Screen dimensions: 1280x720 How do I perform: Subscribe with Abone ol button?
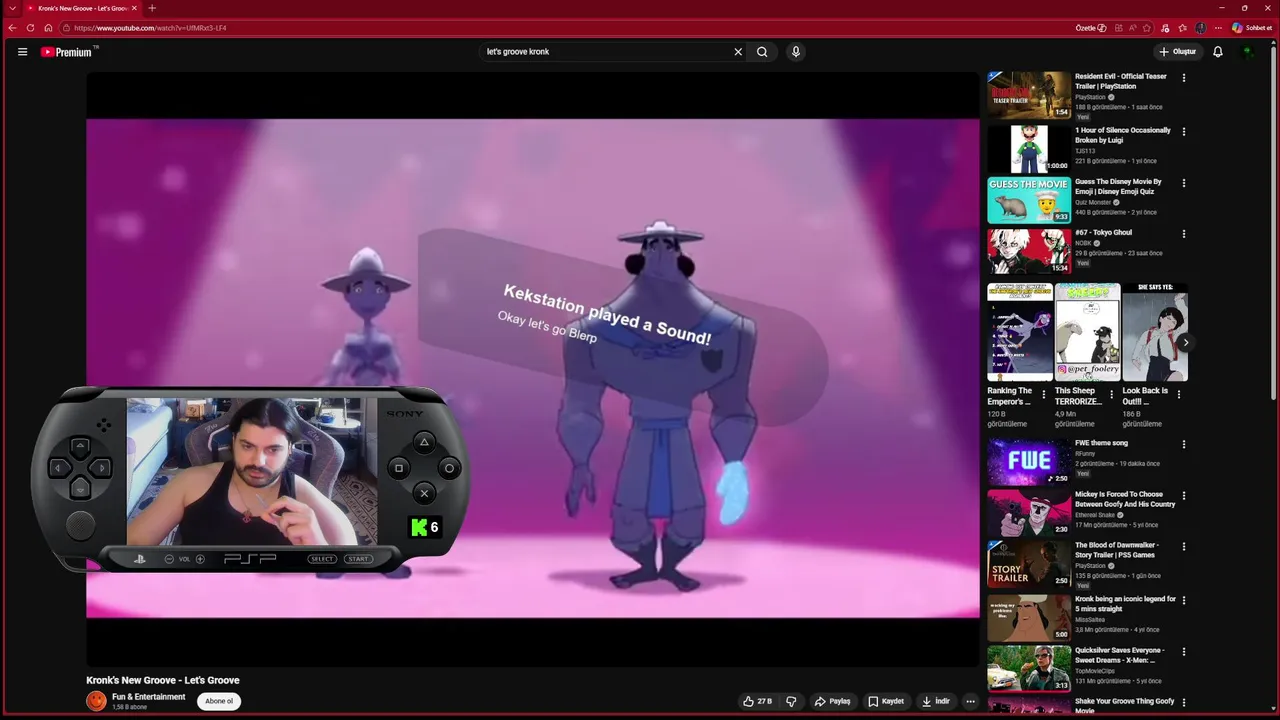pos(219,701)
